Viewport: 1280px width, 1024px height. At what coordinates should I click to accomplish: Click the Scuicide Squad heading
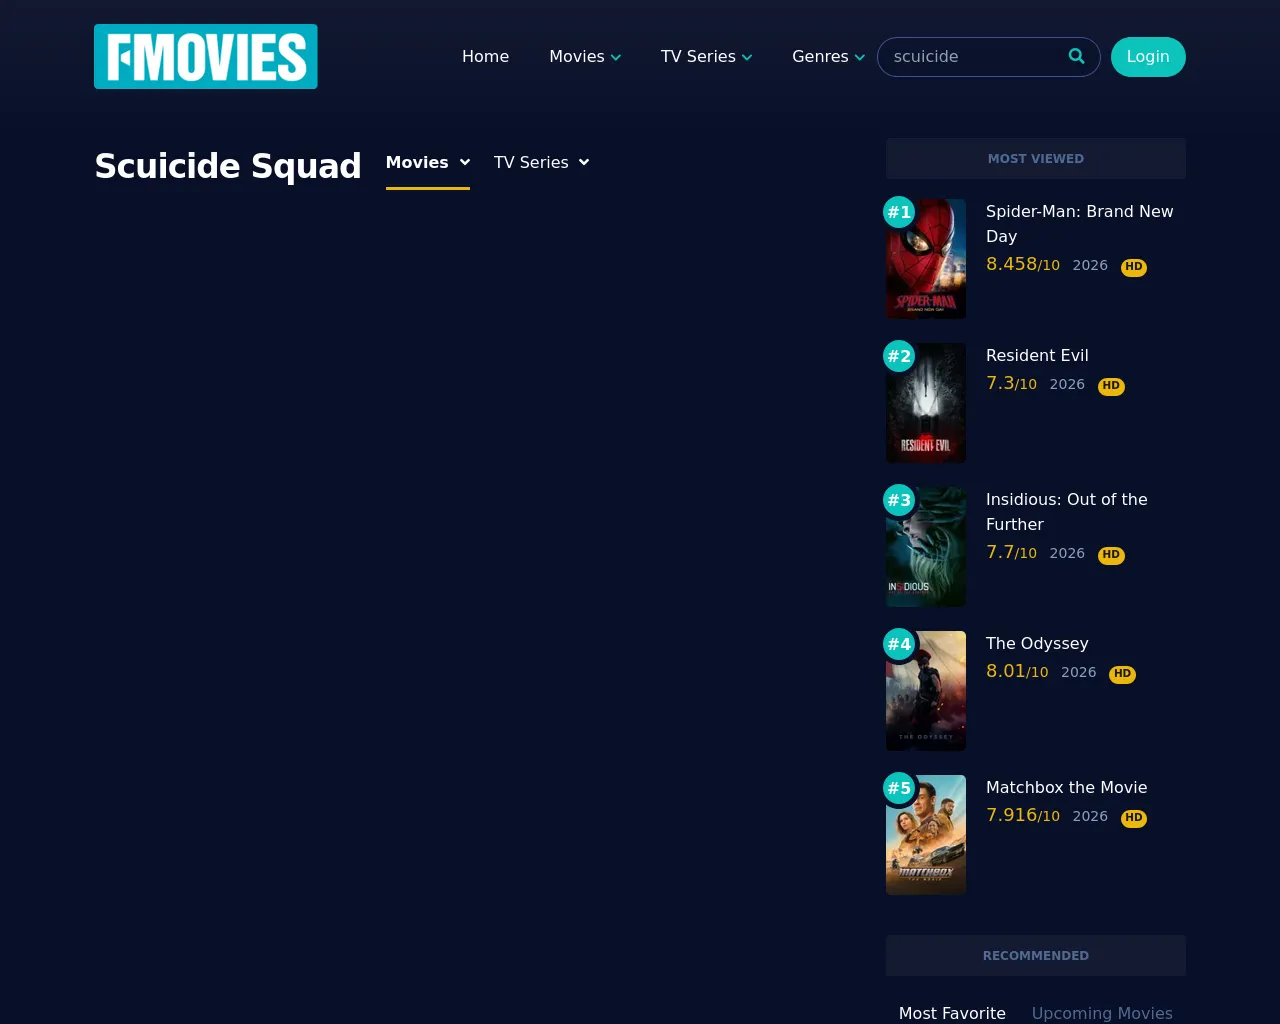pos(228,166)
